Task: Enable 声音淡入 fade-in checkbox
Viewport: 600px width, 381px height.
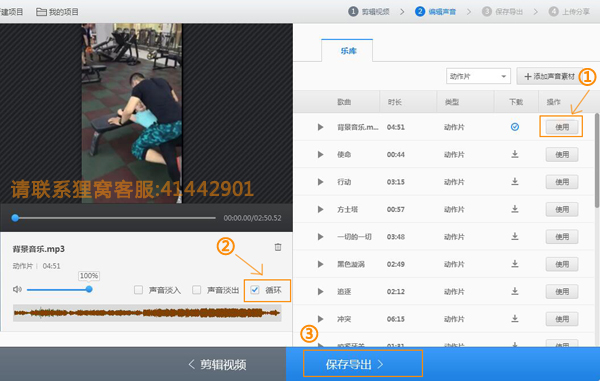Action: pos(139,290)
